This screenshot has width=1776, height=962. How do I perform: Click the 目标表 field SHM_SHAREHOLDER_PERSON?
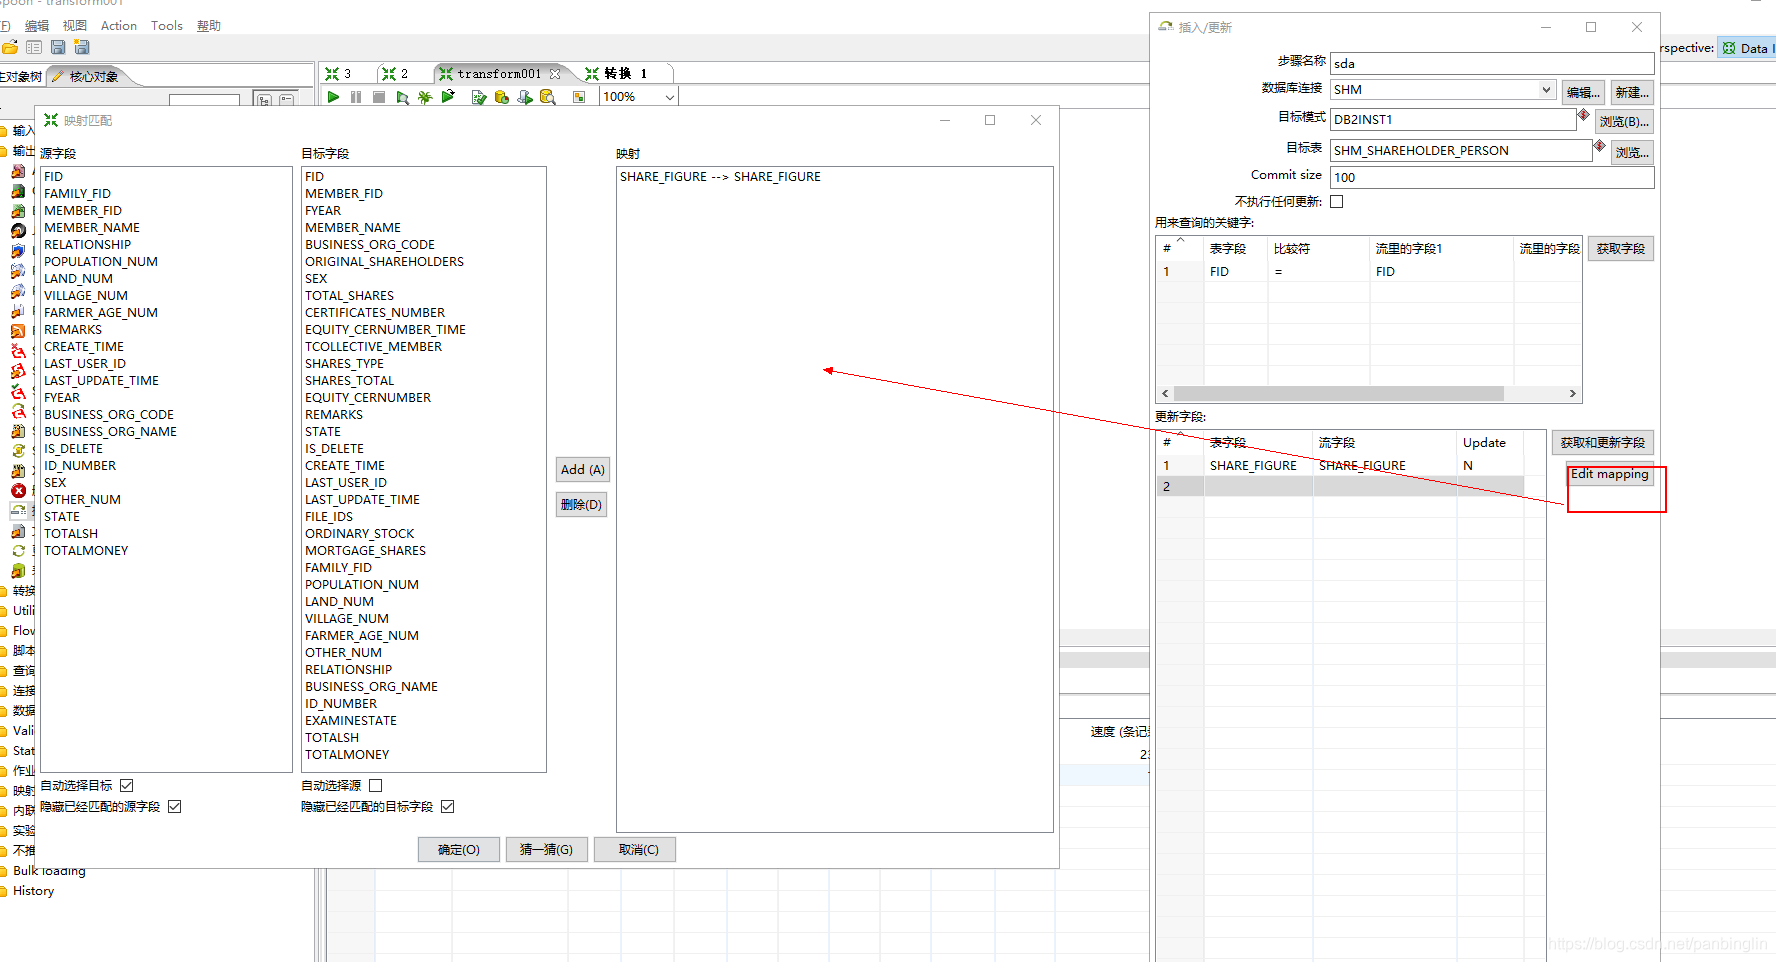1461,151
